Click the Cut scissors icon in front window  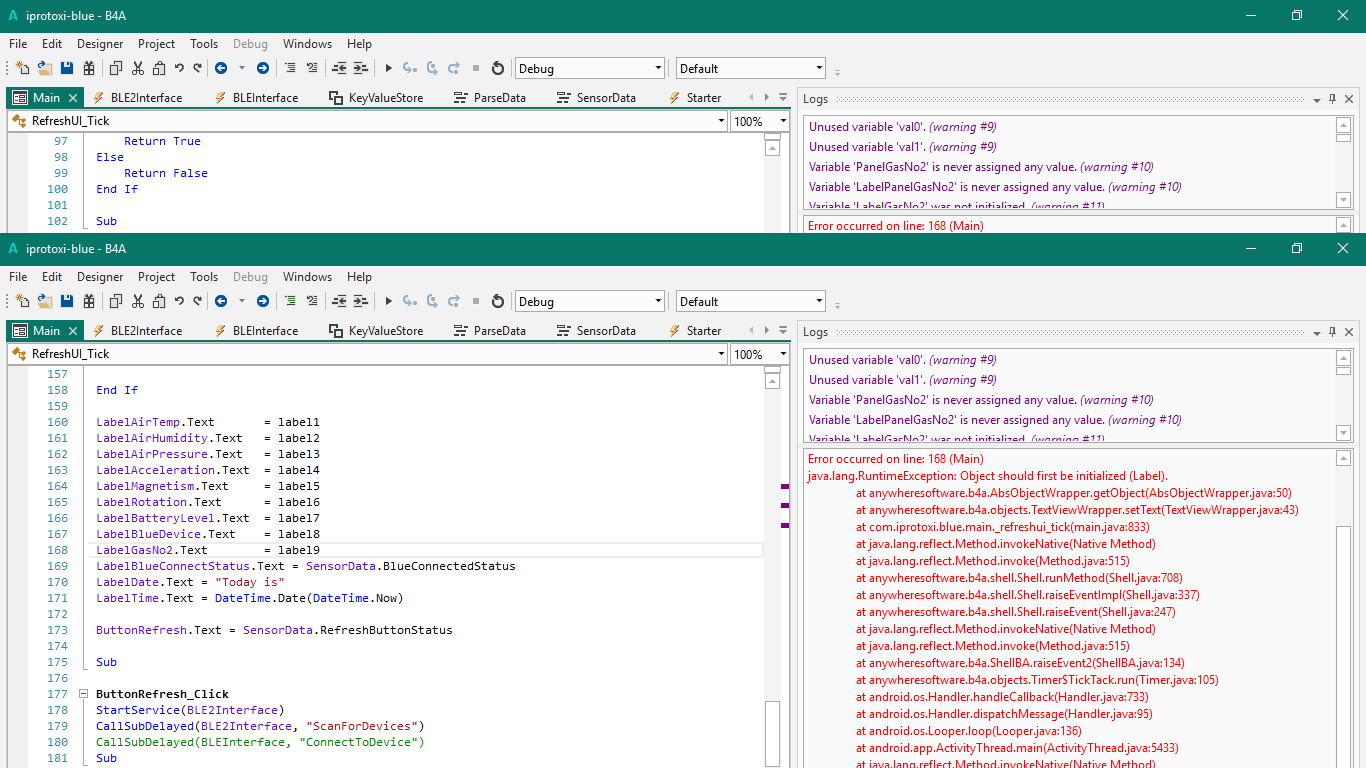click(x=137, y=301)
